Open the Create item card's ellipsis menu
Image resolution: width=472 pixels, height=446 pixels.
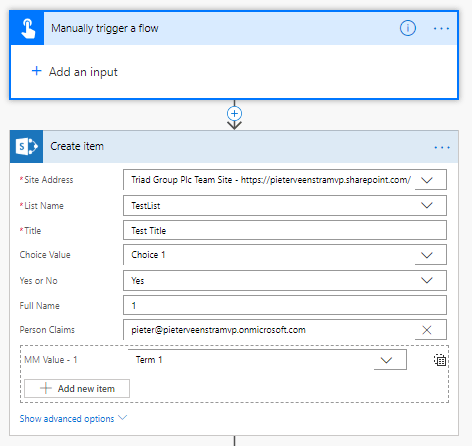442,147
